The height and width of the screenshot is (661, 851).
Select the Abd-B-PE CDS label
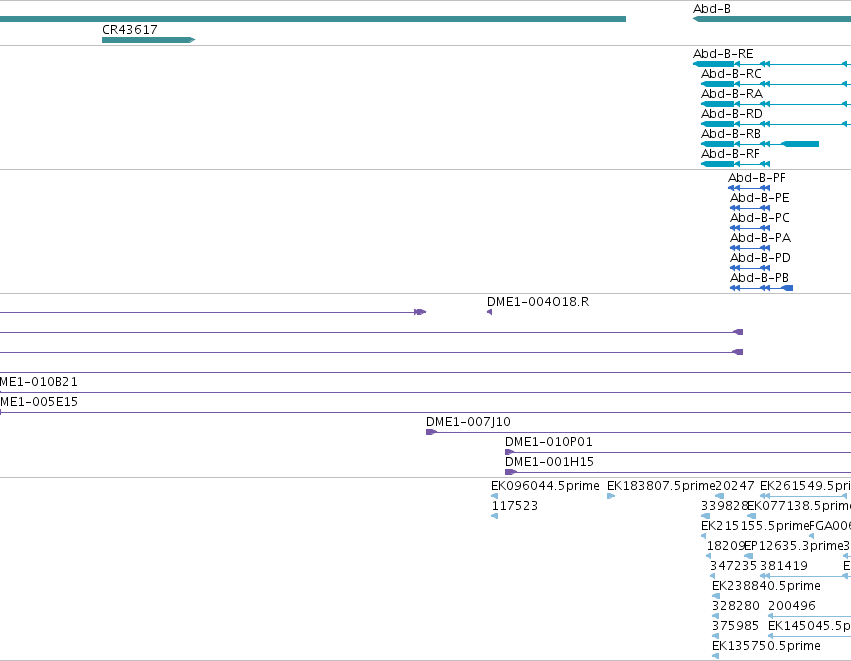pyautogui.click(x=759, y=198)
